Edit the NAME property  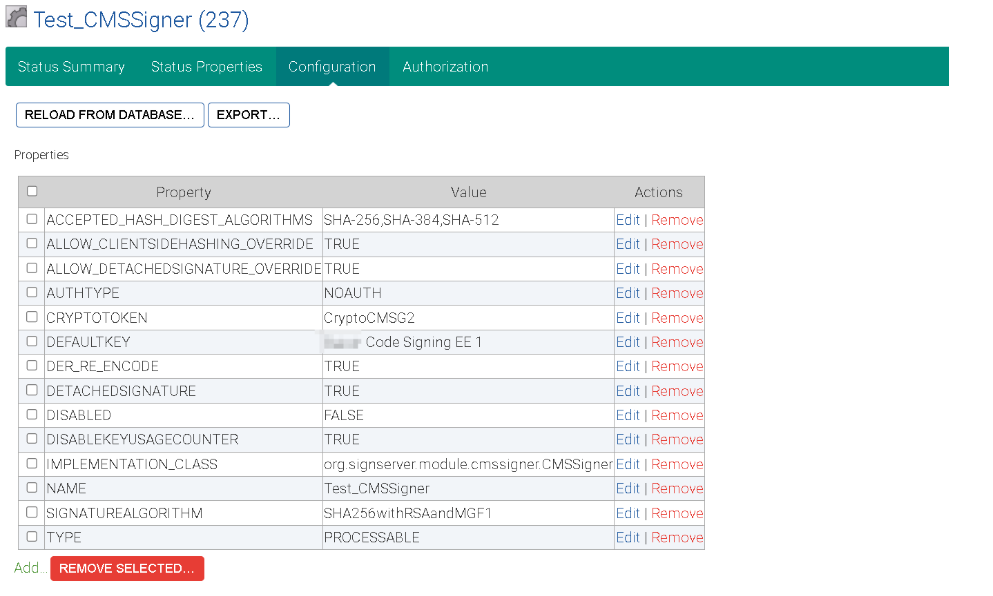(628, 488)
